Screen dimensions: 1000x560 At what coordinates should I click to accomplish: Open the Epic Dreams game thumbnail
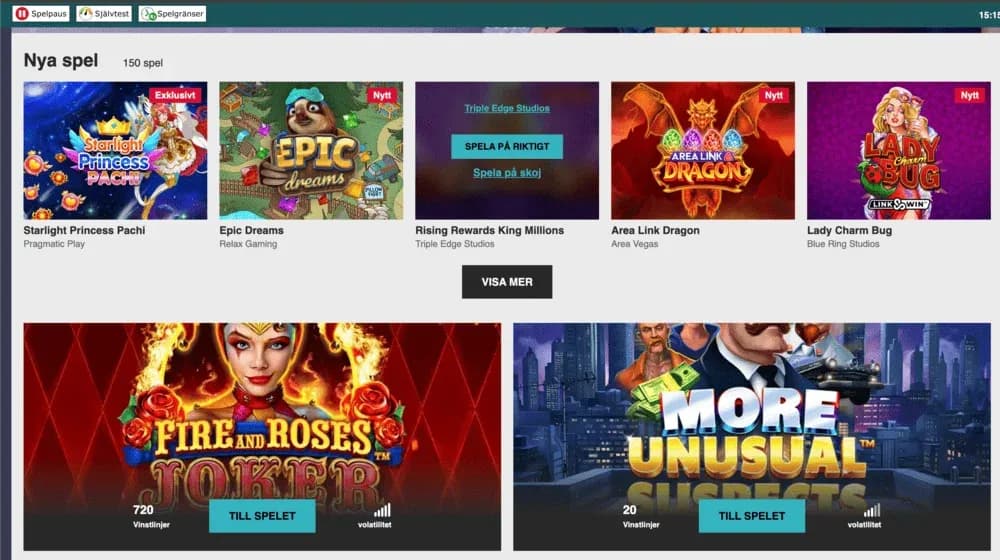[x=311, y=151]
